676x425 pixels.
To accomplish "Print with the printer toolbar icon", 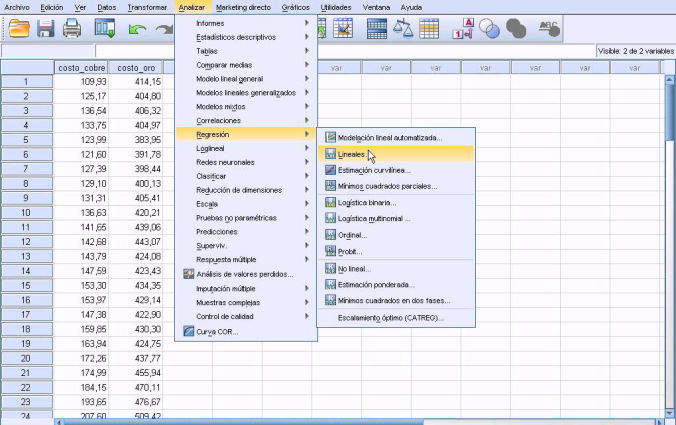I will (72, 29).
